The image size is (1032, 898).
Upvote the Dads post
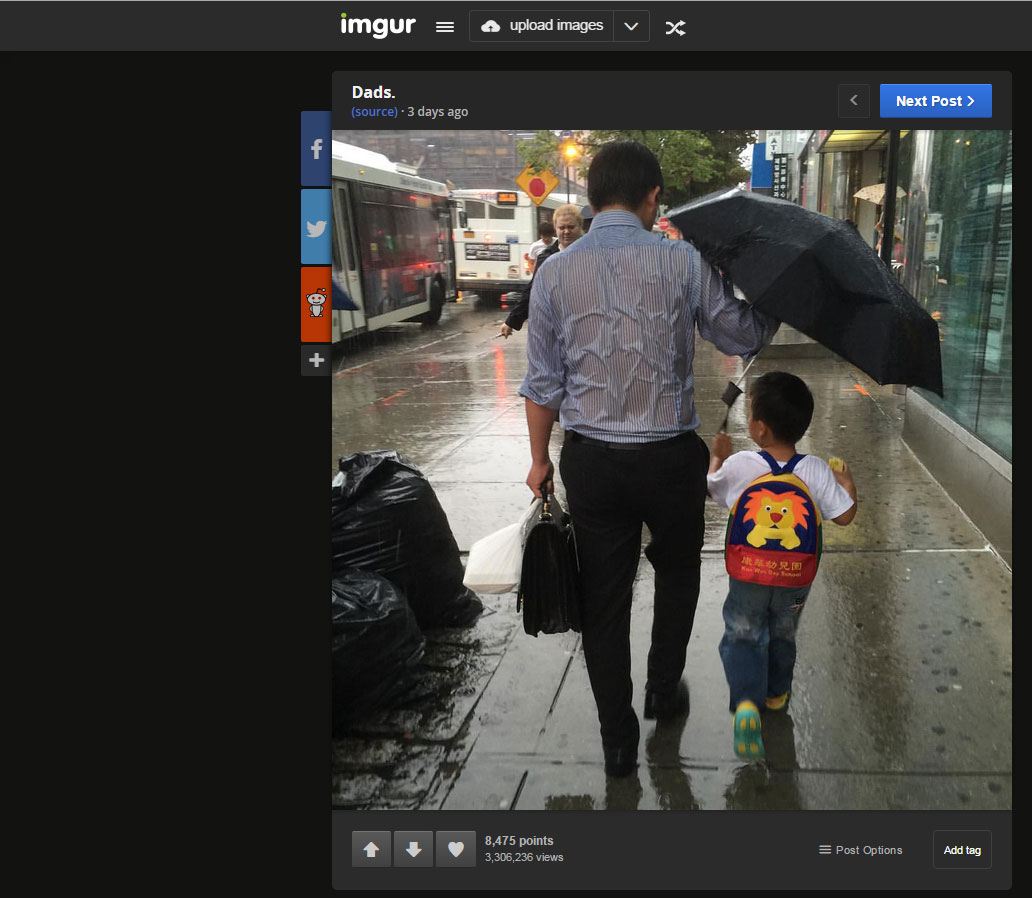pos(371,848)
